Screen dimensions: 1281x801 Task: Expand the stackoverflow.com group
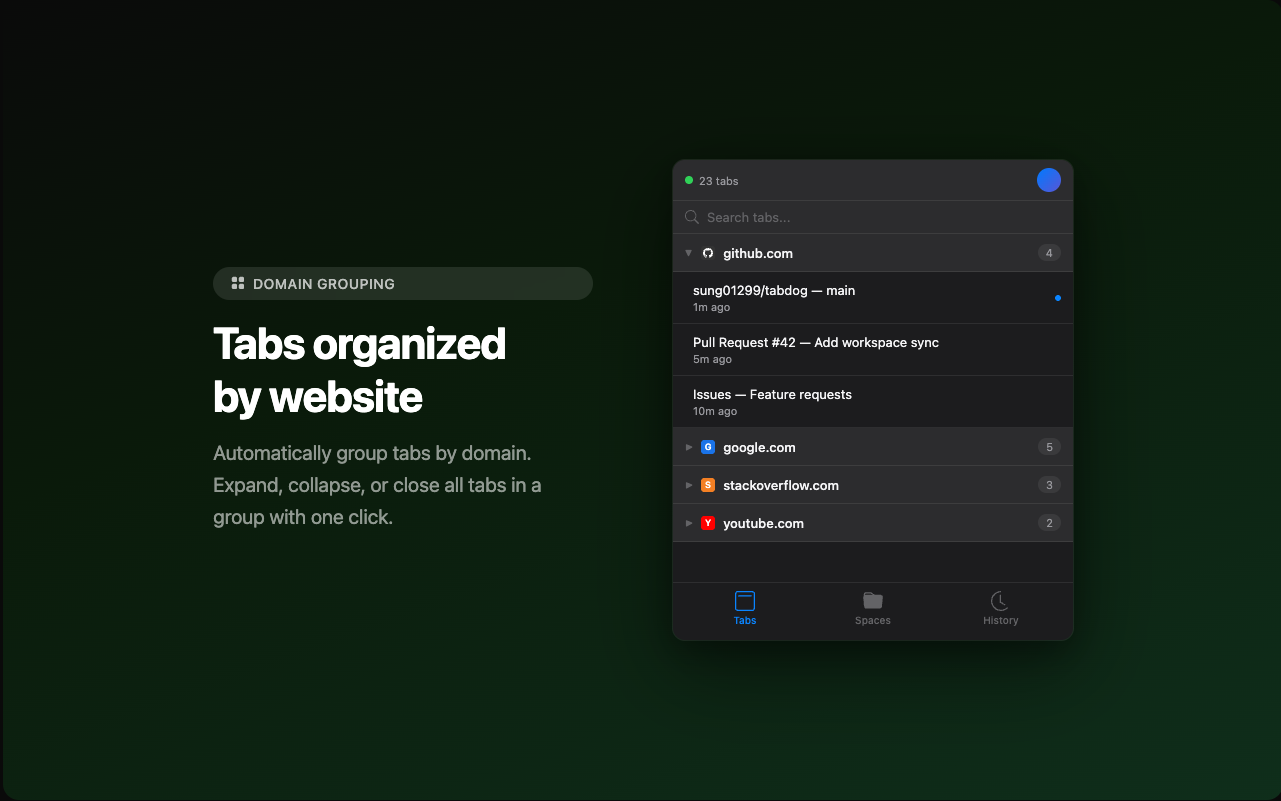688,485
